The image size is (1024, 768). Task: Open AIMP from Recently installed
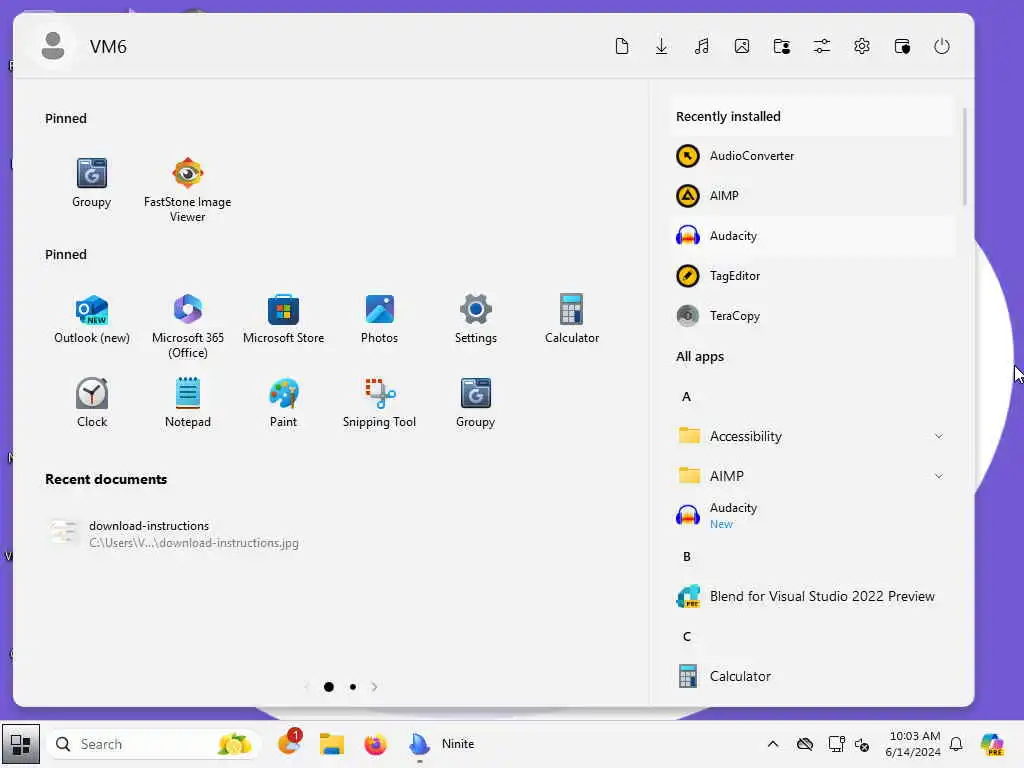(812, 196)
